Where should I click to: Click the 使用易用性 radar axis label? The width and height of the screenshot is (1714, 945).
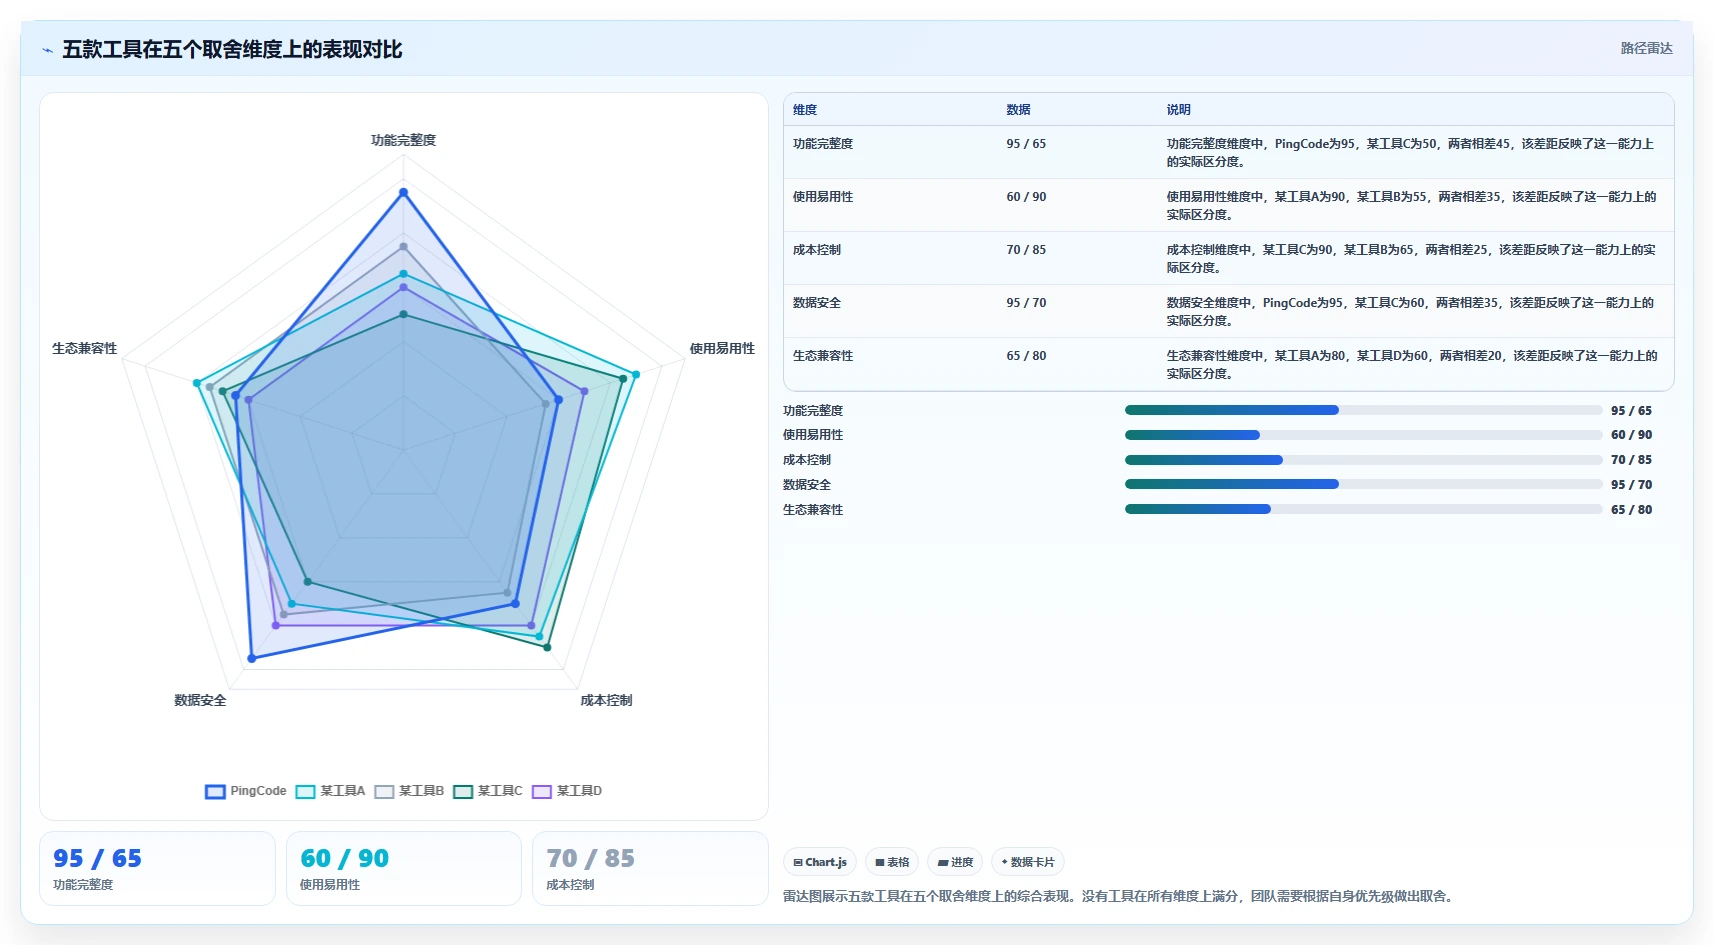click(722, 348)
